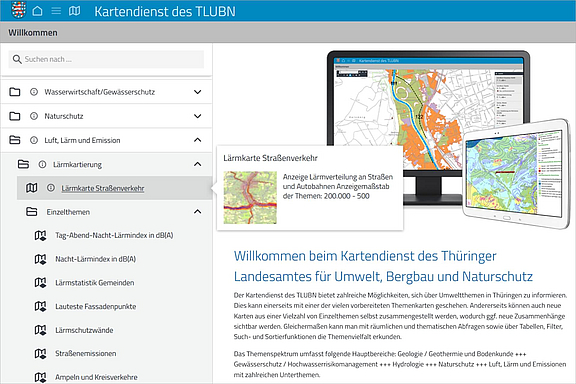Open Straßenemissionen theme

pyautogui.click(x=86, y=354)
